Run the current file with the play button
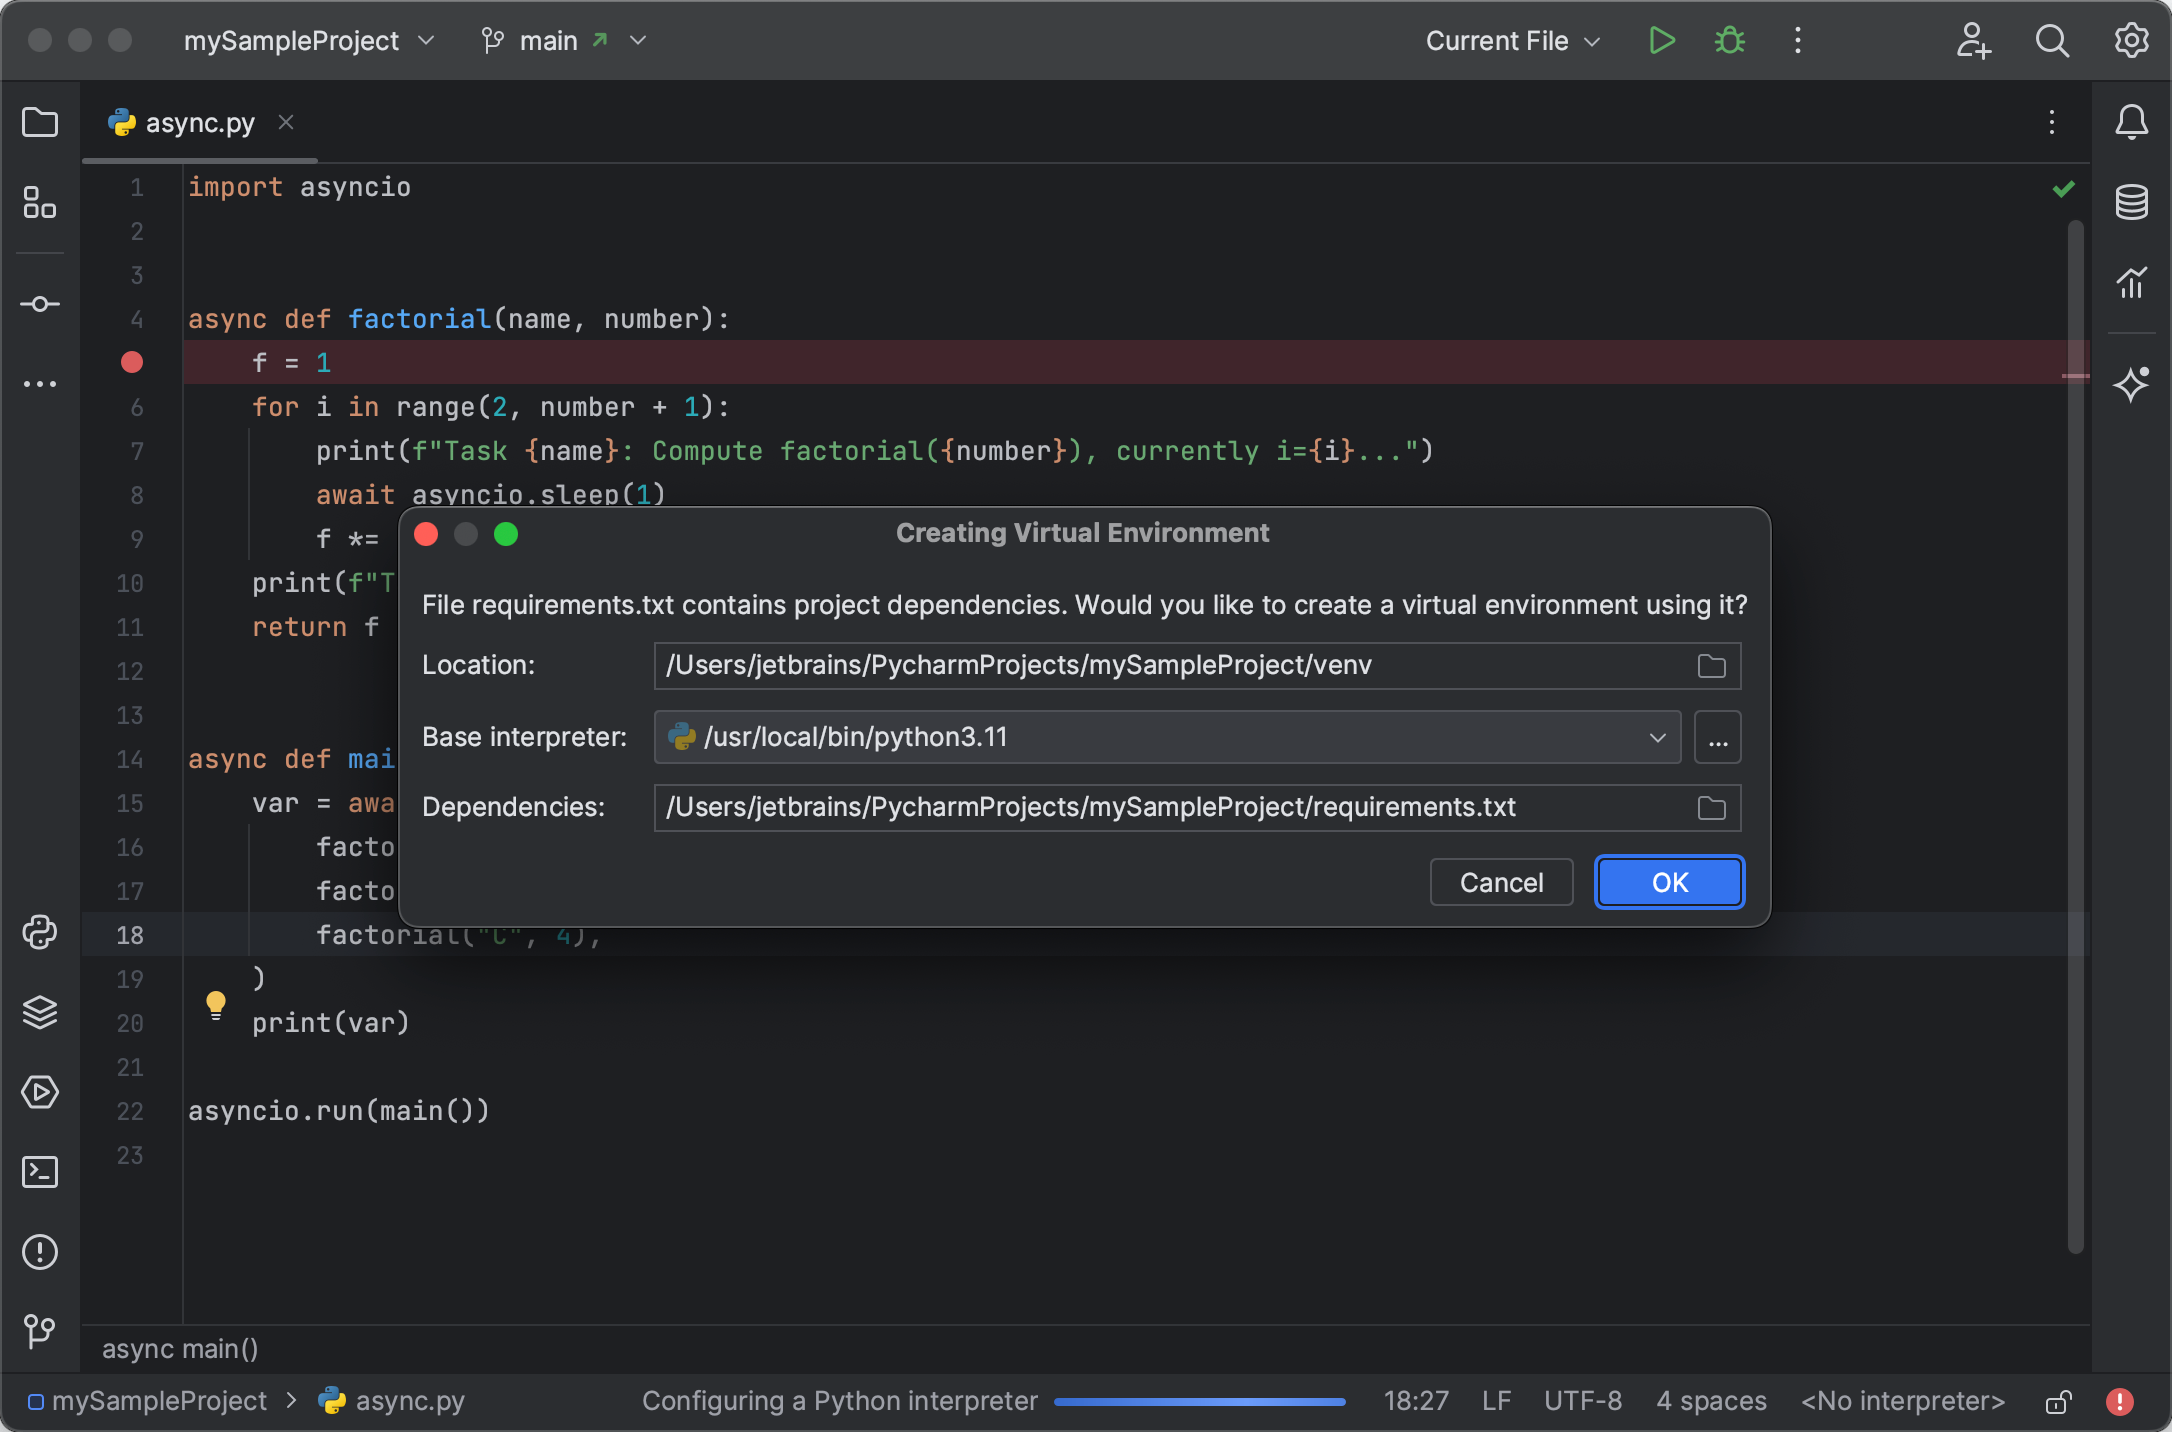The height and width of the screenshot is (1432, 2172). [1661, 41]
